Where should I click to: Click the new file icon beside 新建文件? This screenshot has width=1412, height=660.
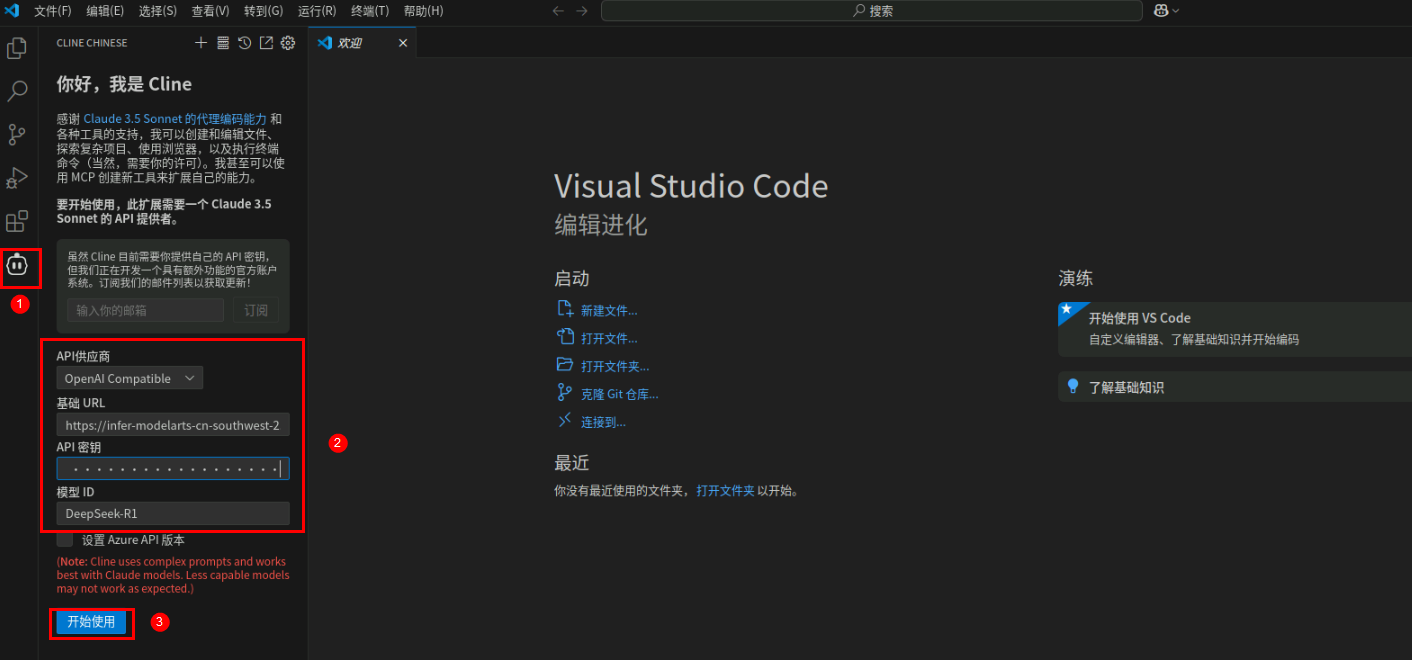[x=565, y=309]
